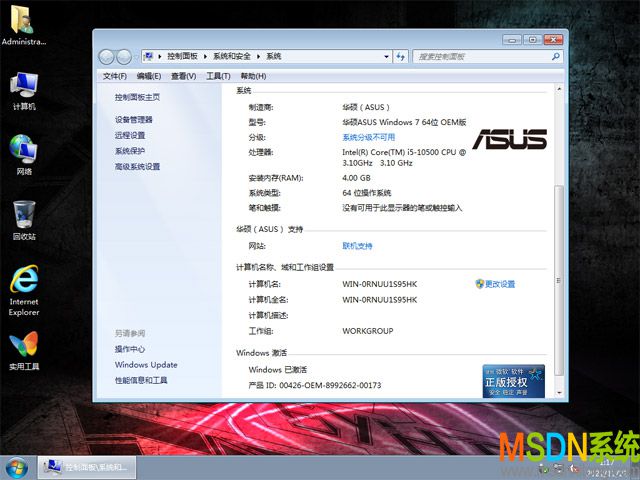
Task: Select the WORKGROUP value
Action: point(368,331)
